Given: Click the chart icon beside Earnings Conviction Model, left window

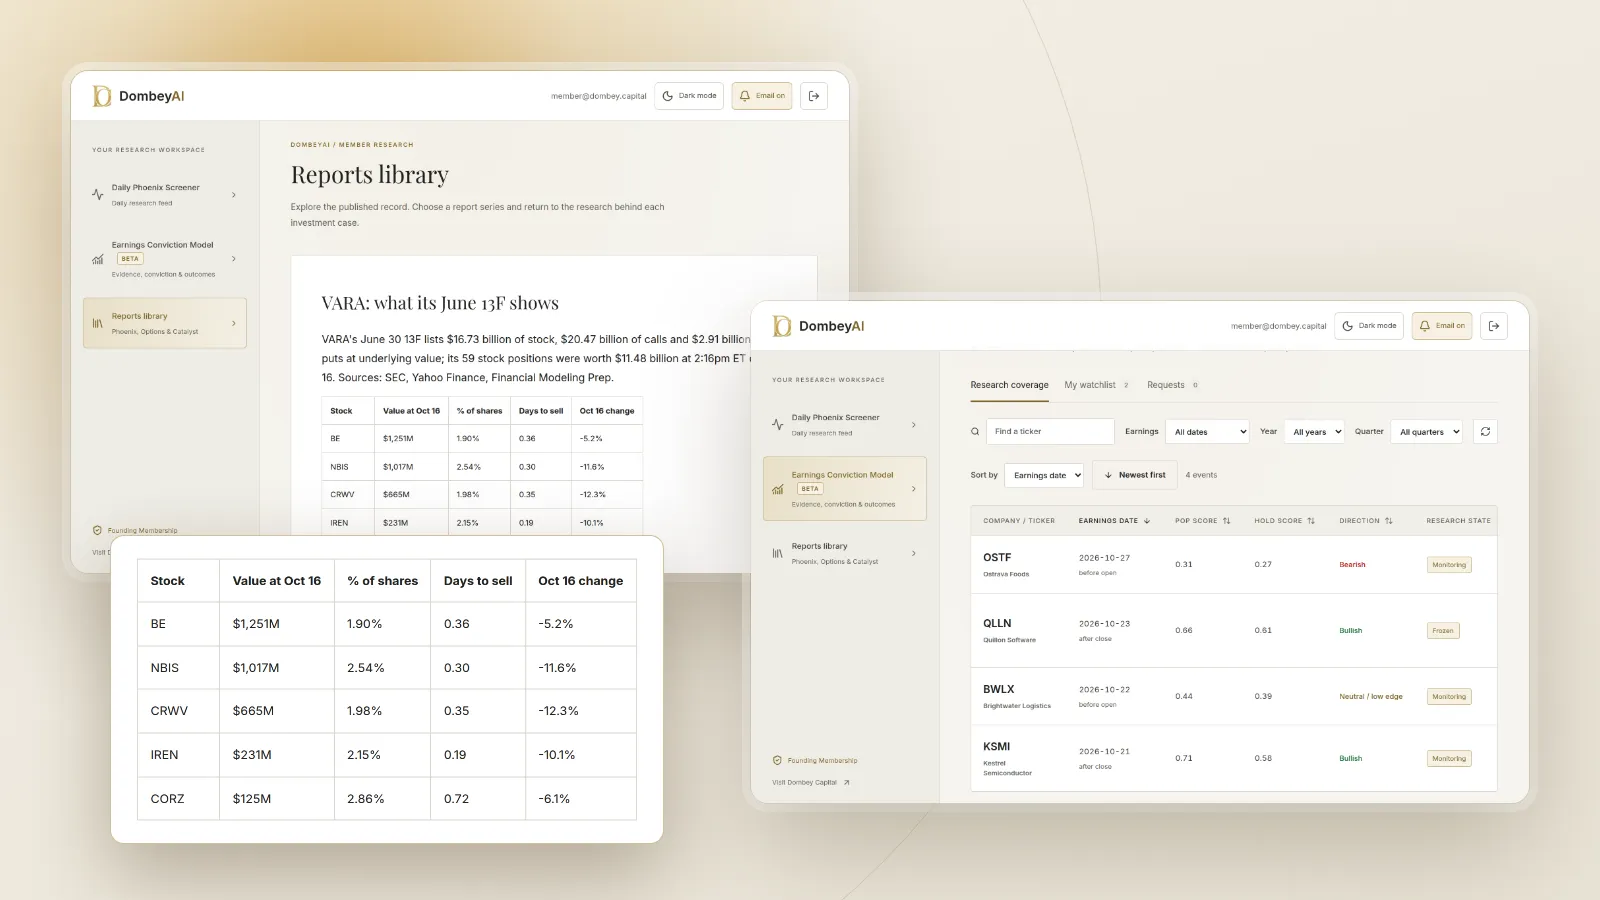Looking at the screenshot, I should click(x=98, y=259).
